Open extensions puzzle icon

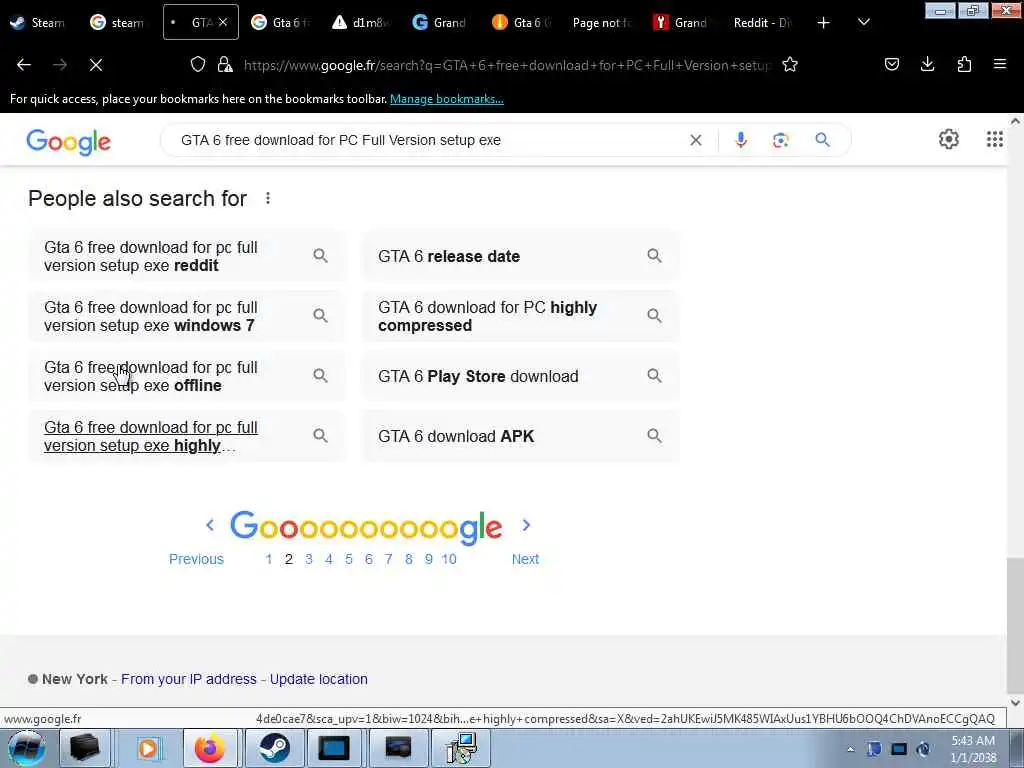click(964, 64)
